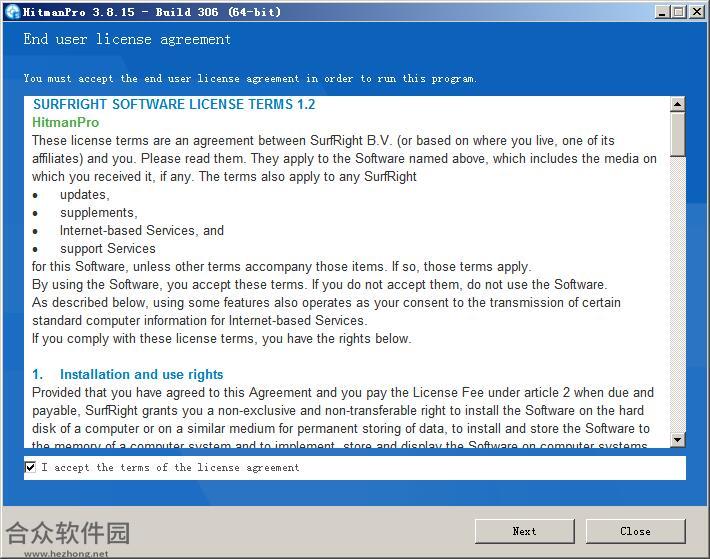The width and height of the screenshot is (710, 559).
Task: Click the 'By using the Software, you accept' line
Action: [319, 284]
